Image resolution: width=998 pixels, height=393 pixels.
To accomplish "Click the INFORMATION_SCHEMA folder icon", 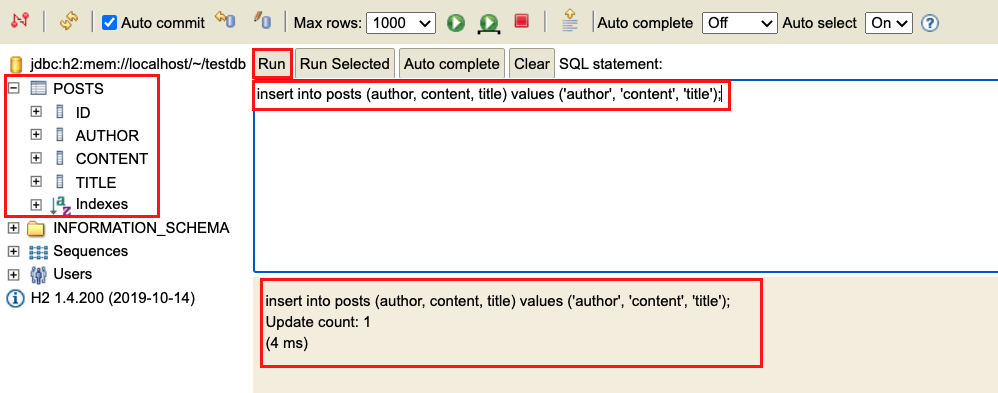I will coord(36,228).
